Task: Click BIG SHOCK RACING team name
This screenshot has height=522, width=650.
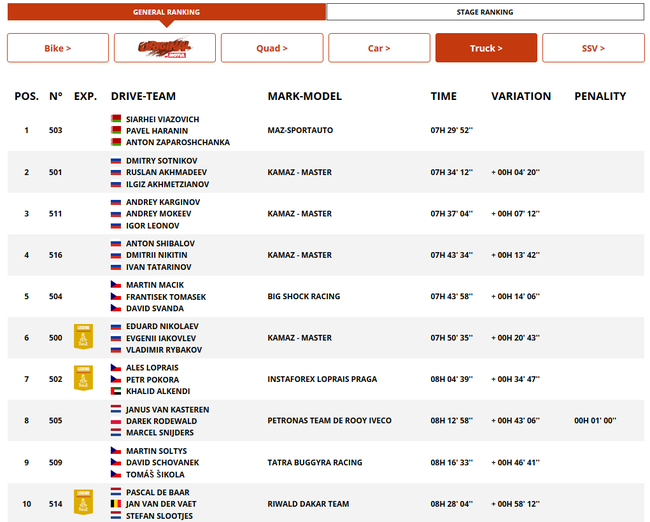Action: click(304, 296)
